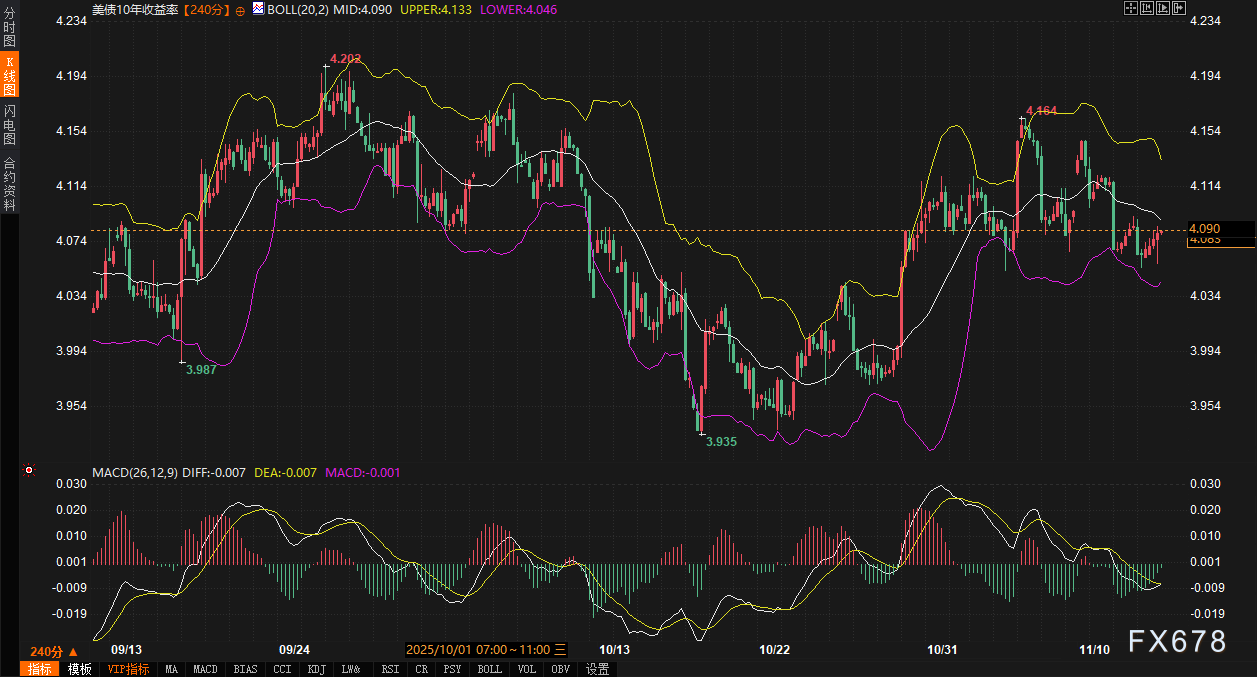This screenshot has width=1257, height=677.
Task: Click the BOLL indicator chart icon
Action: (x=258, y=9)
